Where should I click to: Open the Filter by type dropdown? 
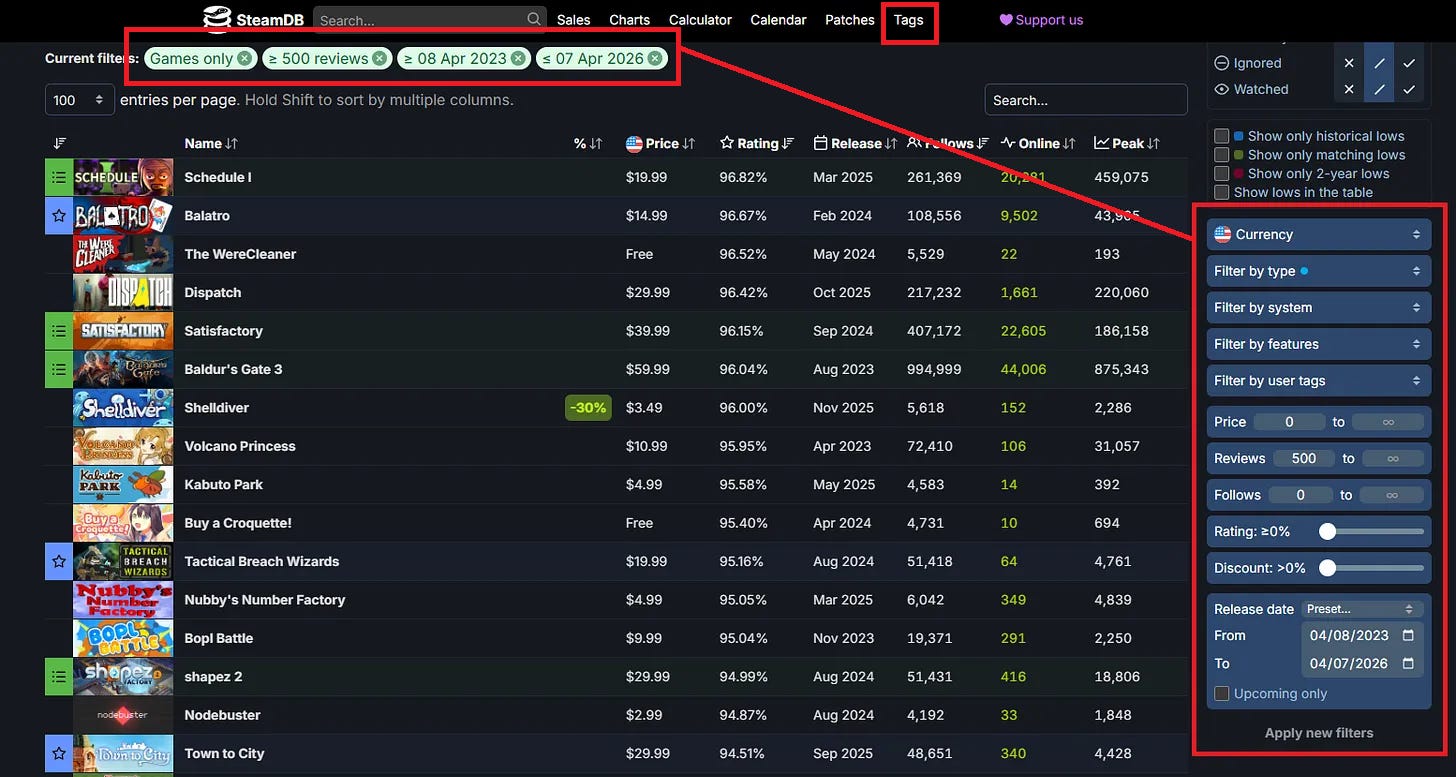click(x=1319, y=271)
